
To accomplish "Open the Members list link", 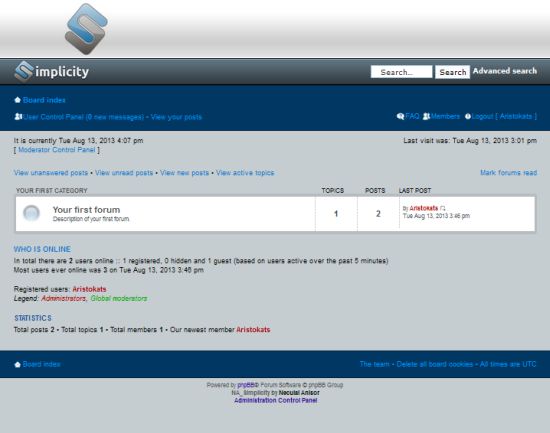I will click(445, 116).
